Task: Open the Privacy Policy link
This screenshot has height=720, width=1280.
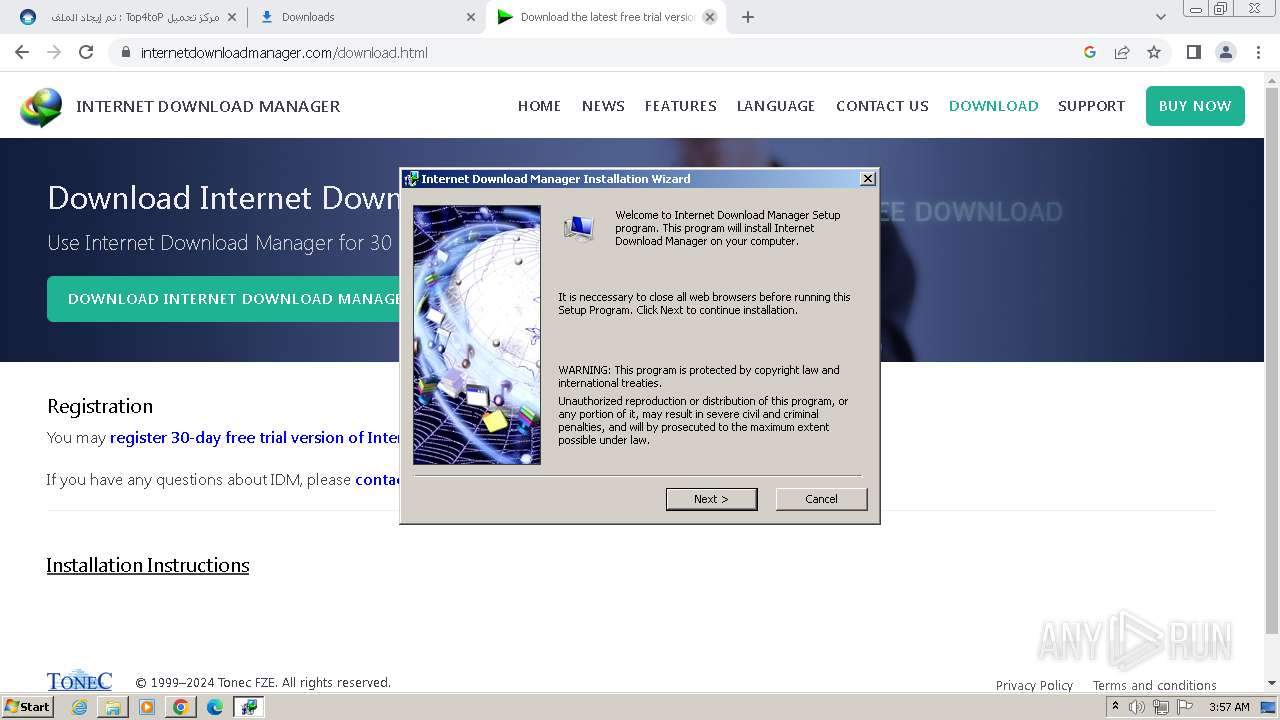Action: (1034, 685)
